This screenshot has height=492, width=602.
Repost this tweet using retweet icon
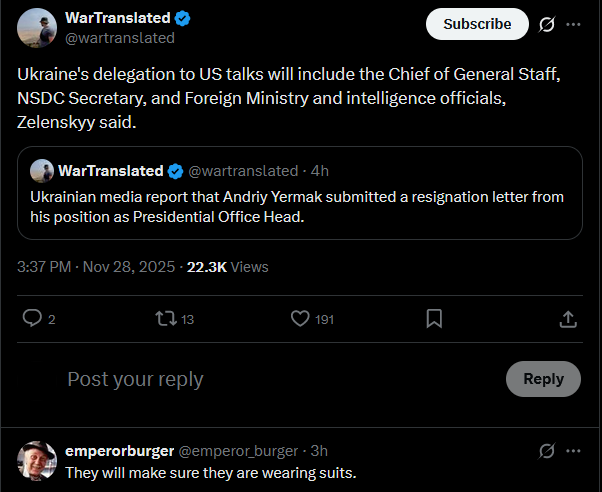click(166, 319)
